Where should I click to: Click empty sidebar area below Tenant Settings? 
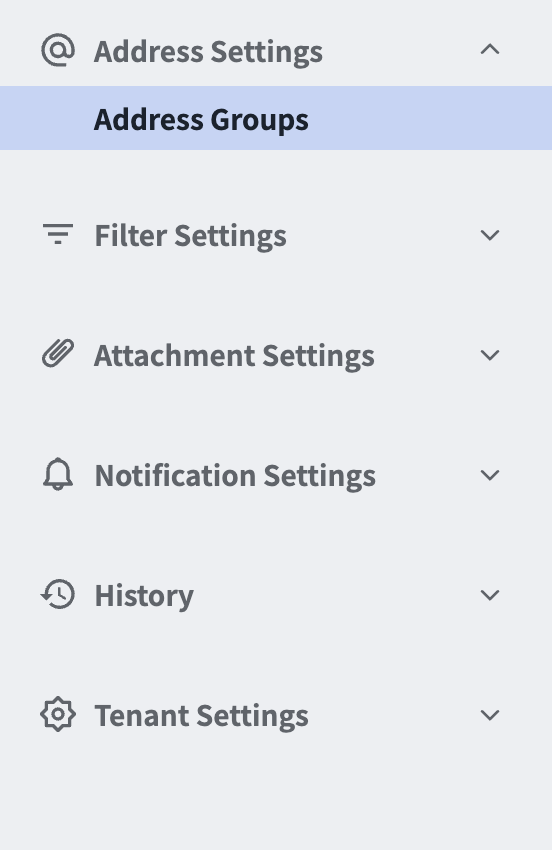(276, 797)
